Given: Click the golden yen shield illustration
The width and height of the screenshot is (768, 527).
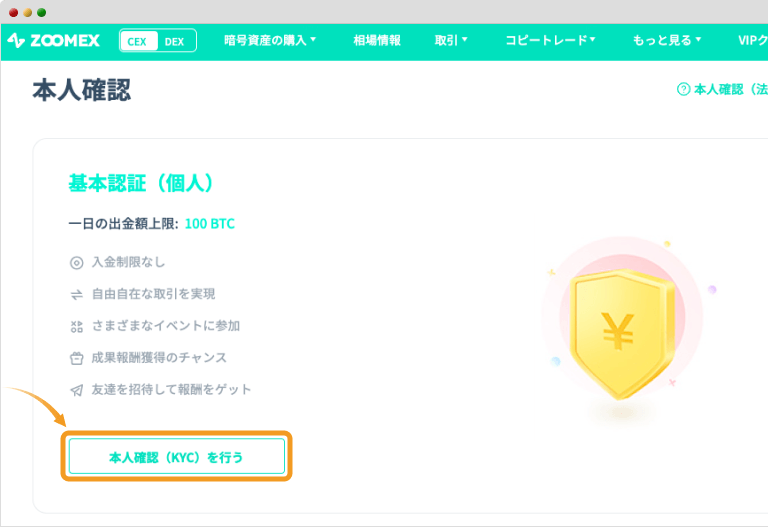Looking at the screenshot, I should coord(617,332).
